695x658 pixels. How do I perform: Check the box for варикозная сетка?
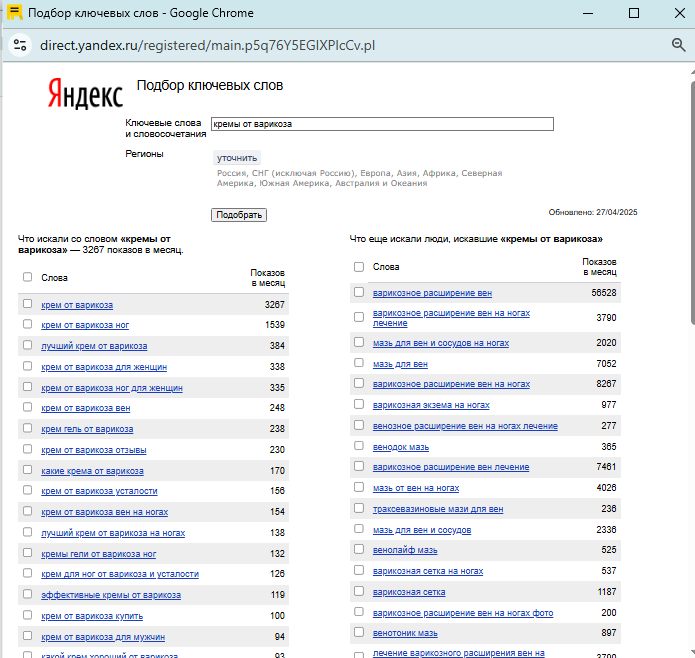[359, 591]
